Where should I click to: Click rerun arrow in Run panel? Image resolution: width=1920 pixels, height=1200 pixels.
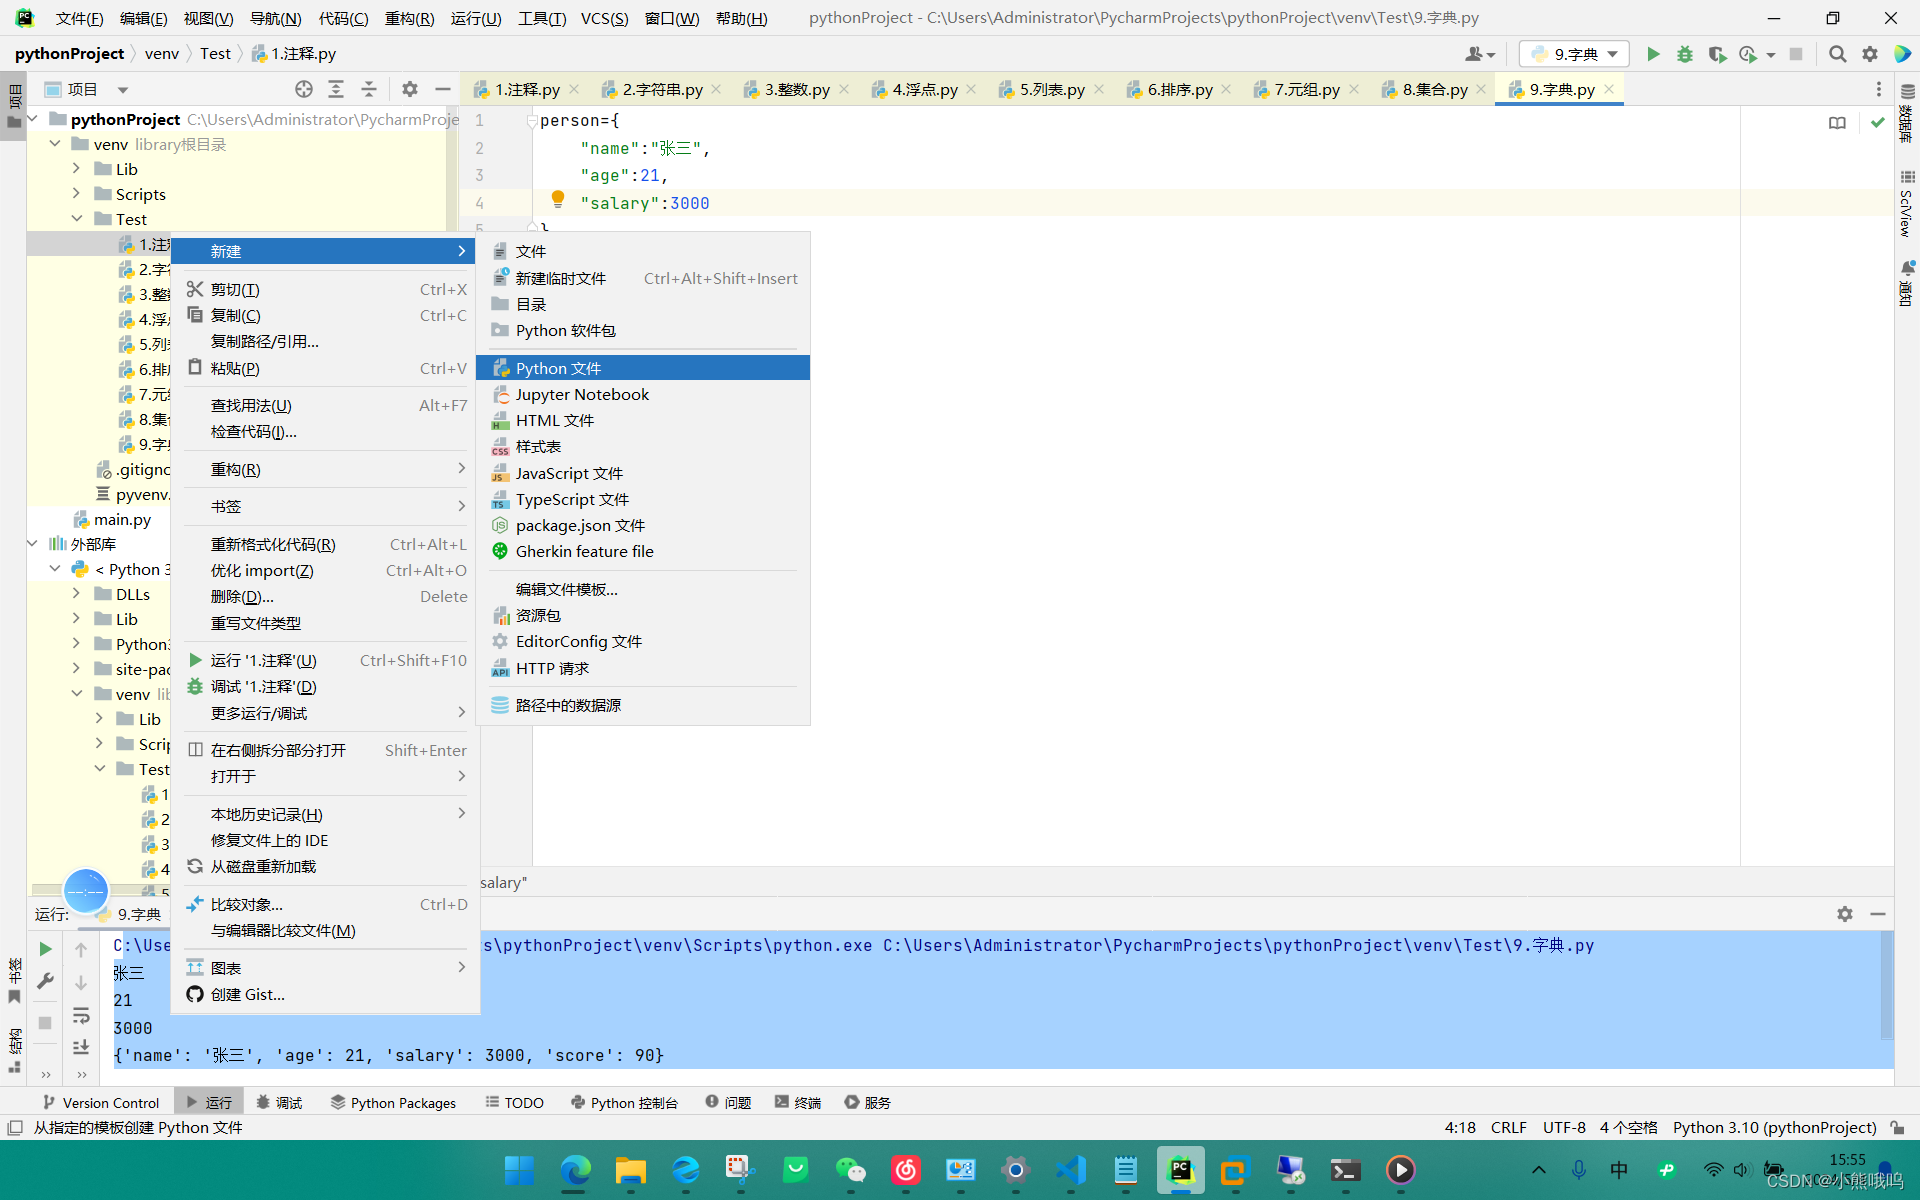[x=45, y=948]
